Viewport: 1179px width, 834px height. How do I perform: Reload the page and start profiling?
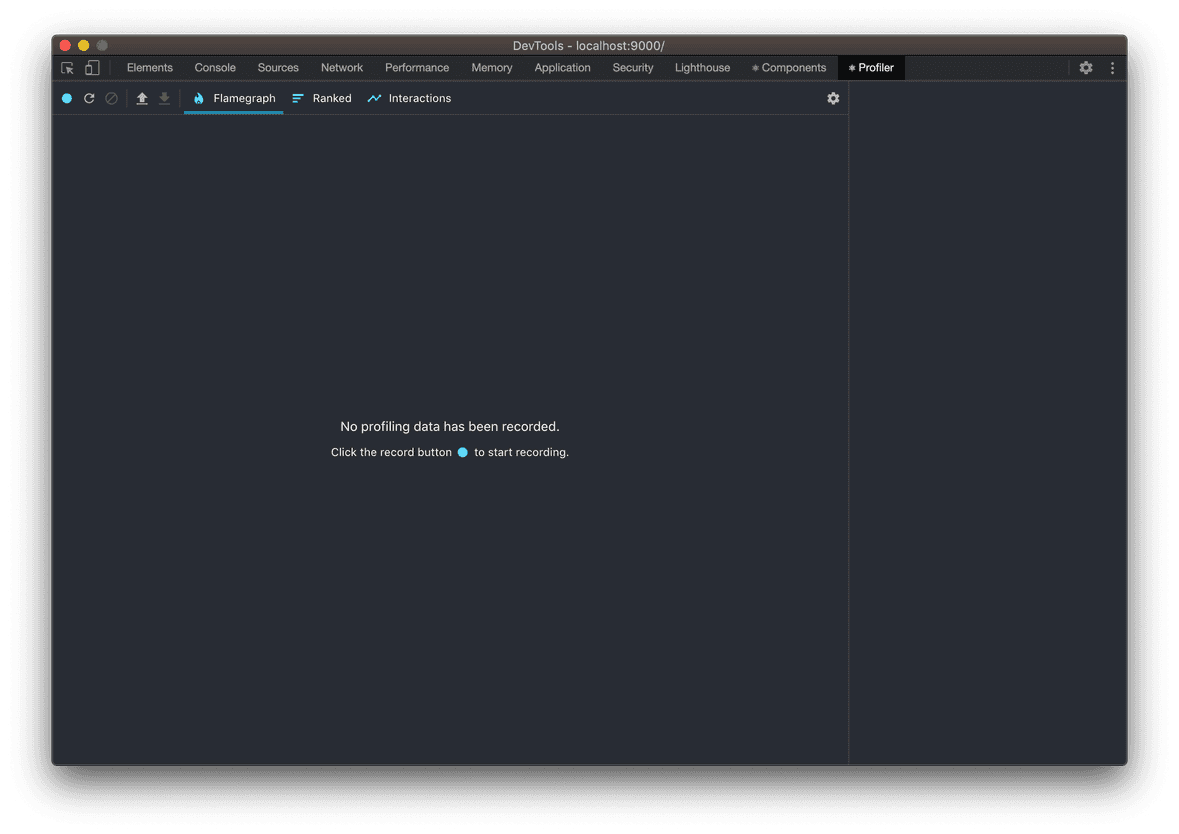click(x=89, y=98)
